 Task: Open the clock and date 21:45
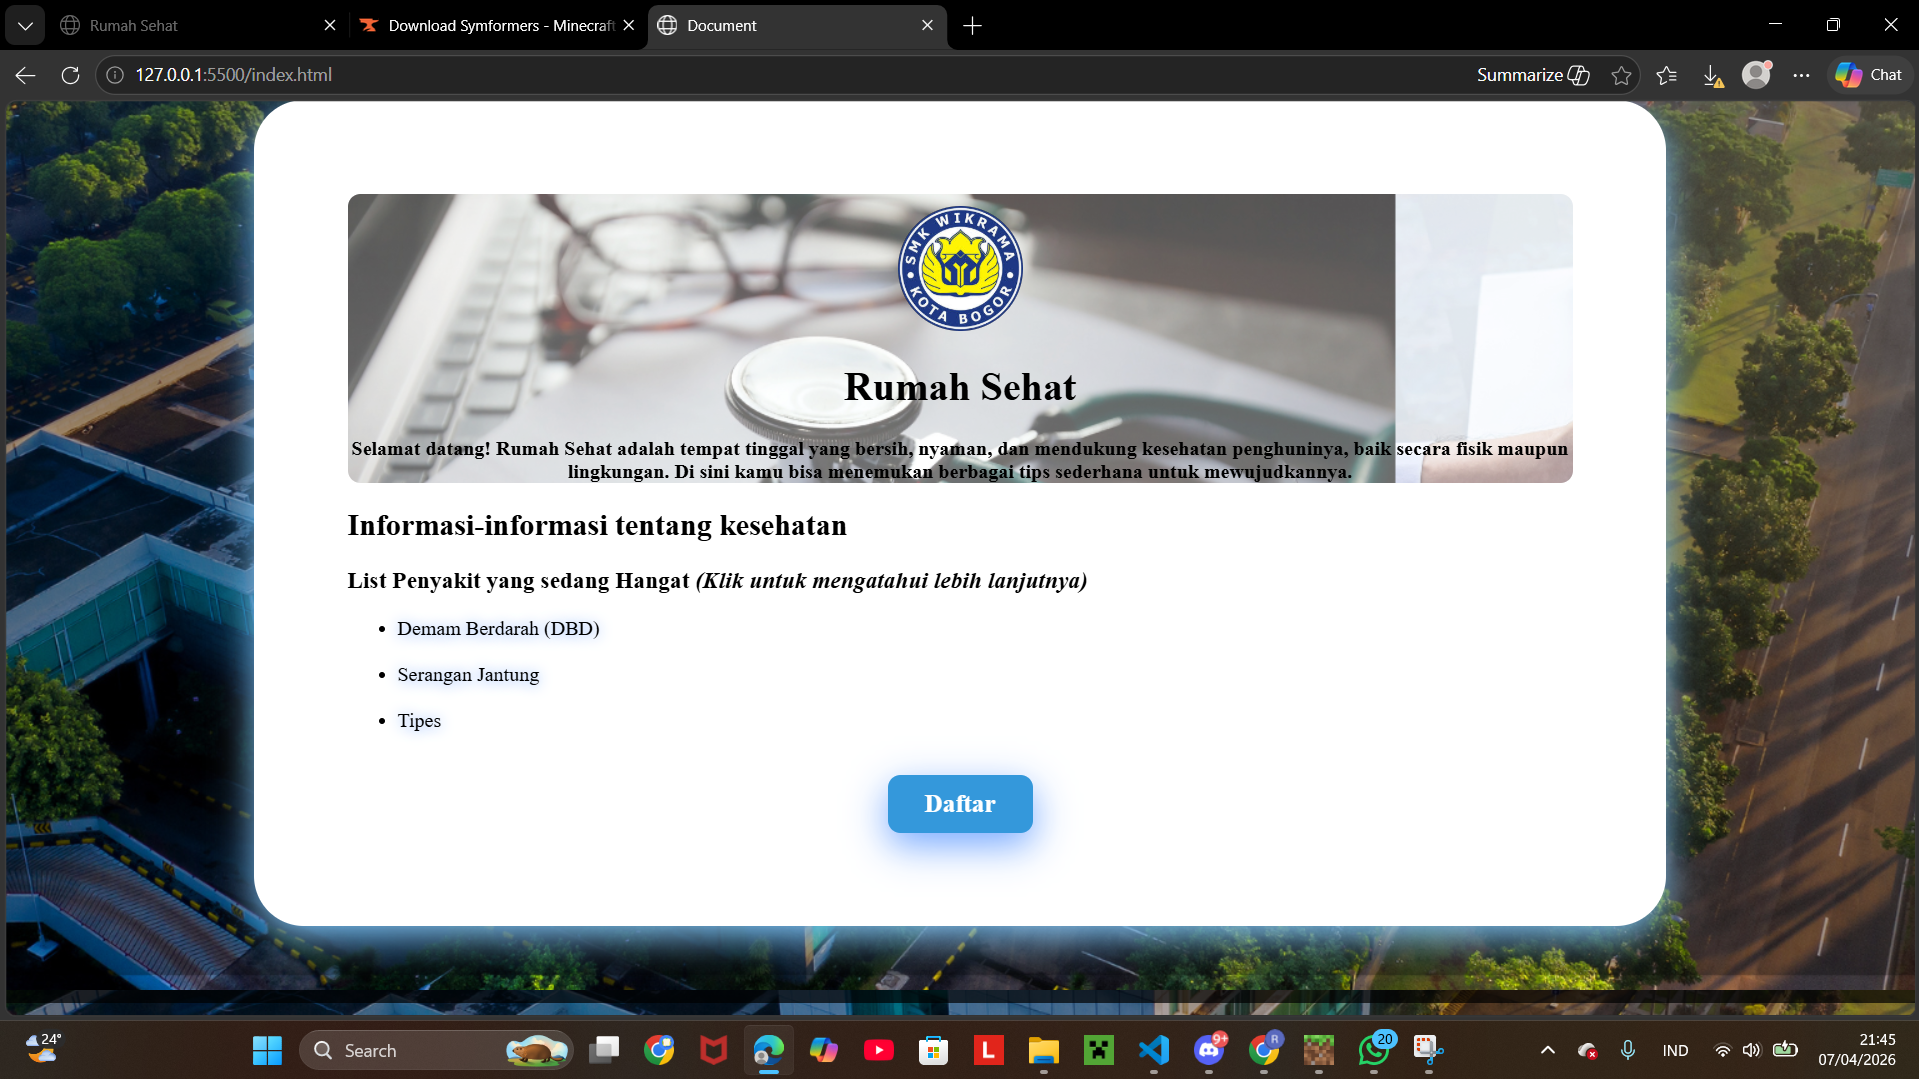pyautogui.click(x=1857, y=1050)
